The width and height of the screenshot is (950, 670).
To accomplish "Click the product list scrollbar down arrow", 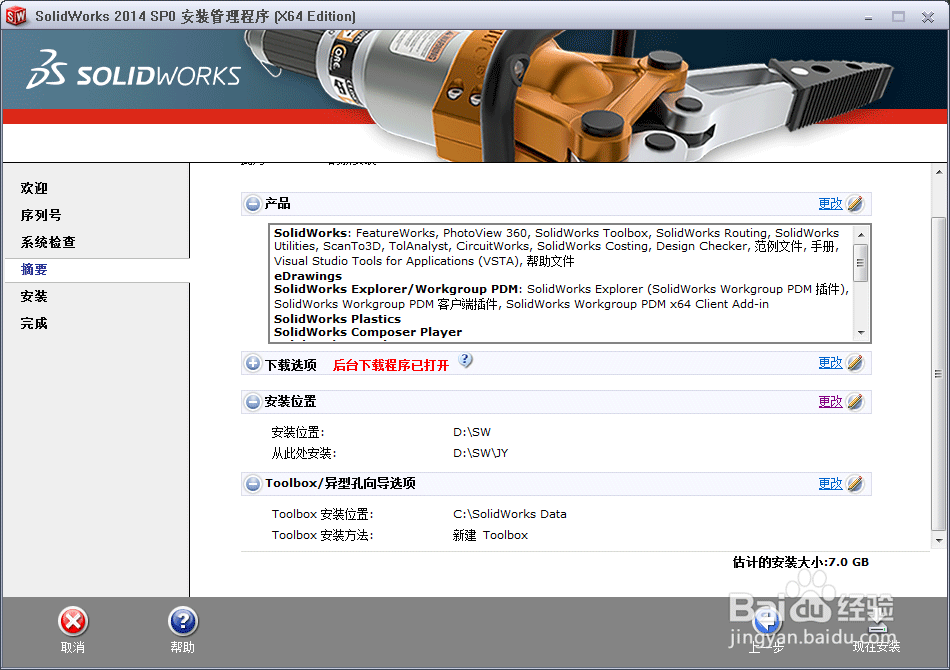I will [x=862, y=333].
